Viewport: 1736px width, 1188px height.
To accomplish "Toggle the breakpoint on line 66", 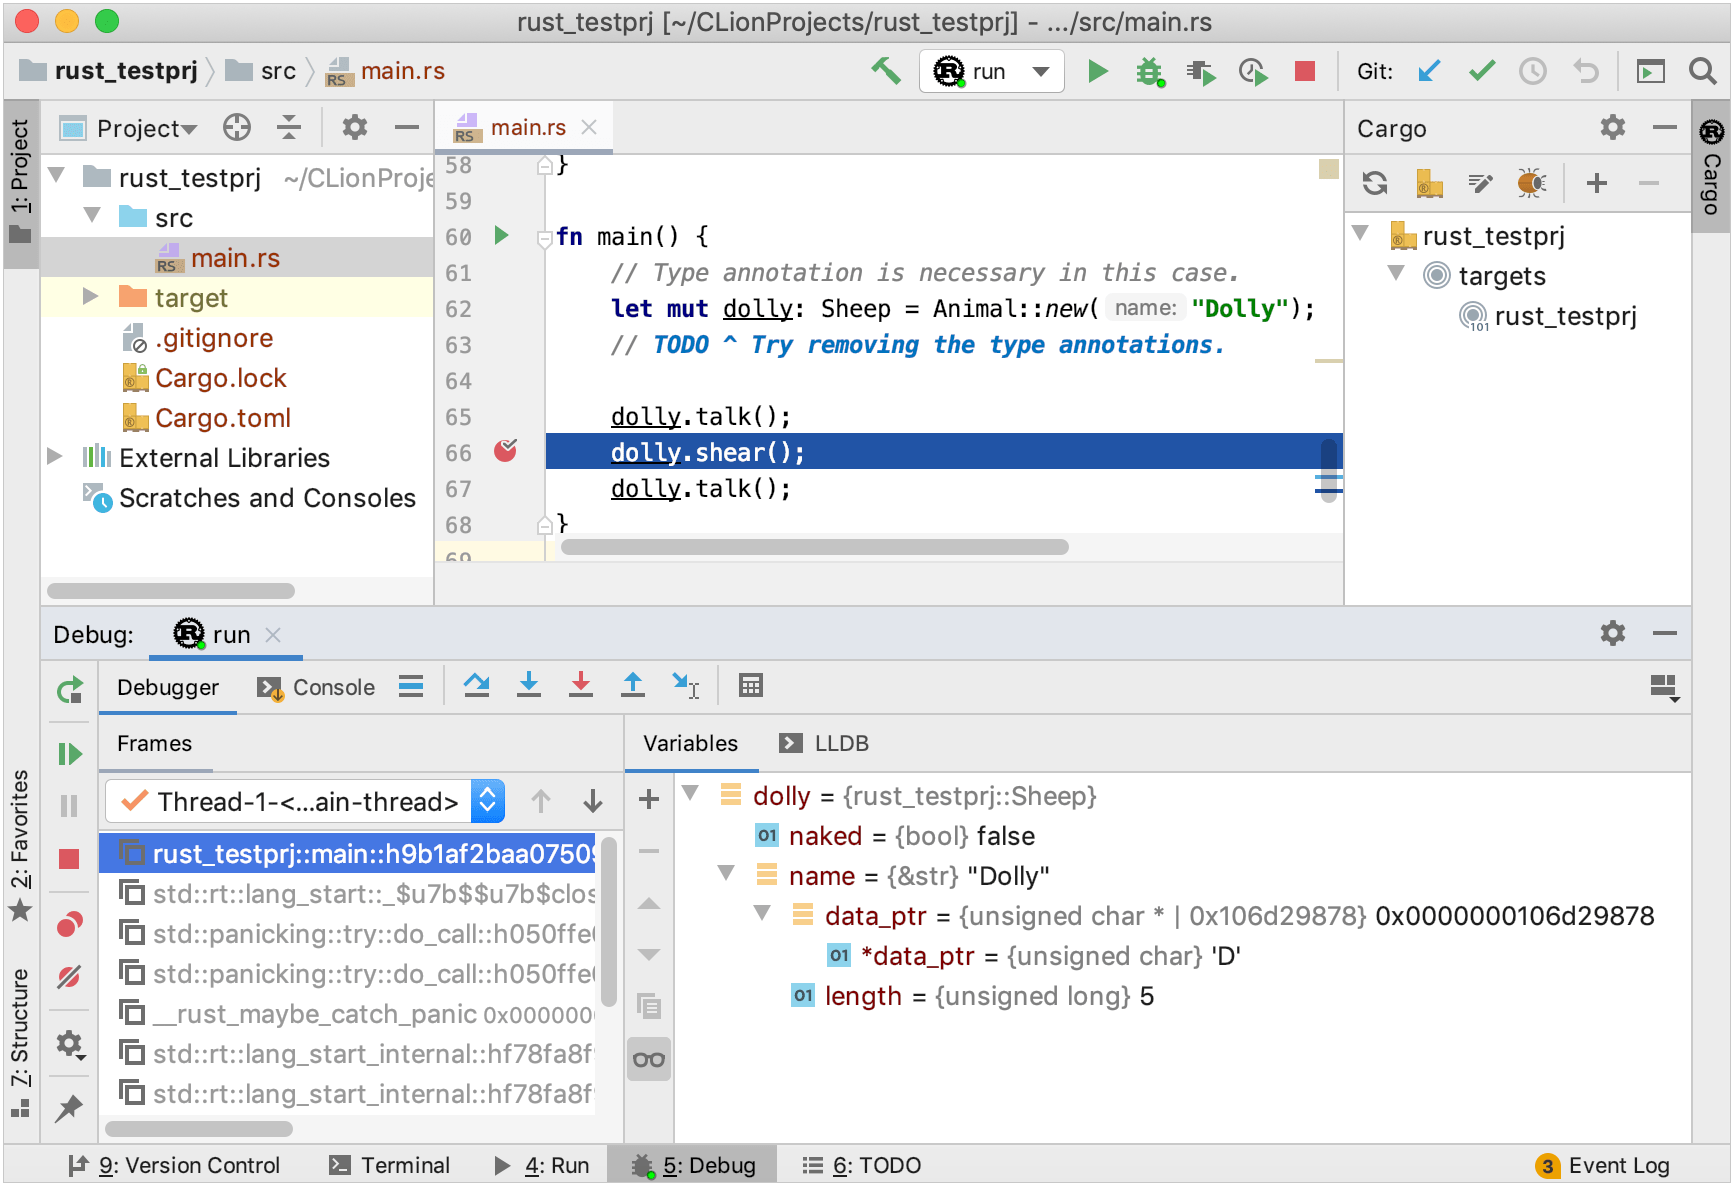I will coord(506,452).
